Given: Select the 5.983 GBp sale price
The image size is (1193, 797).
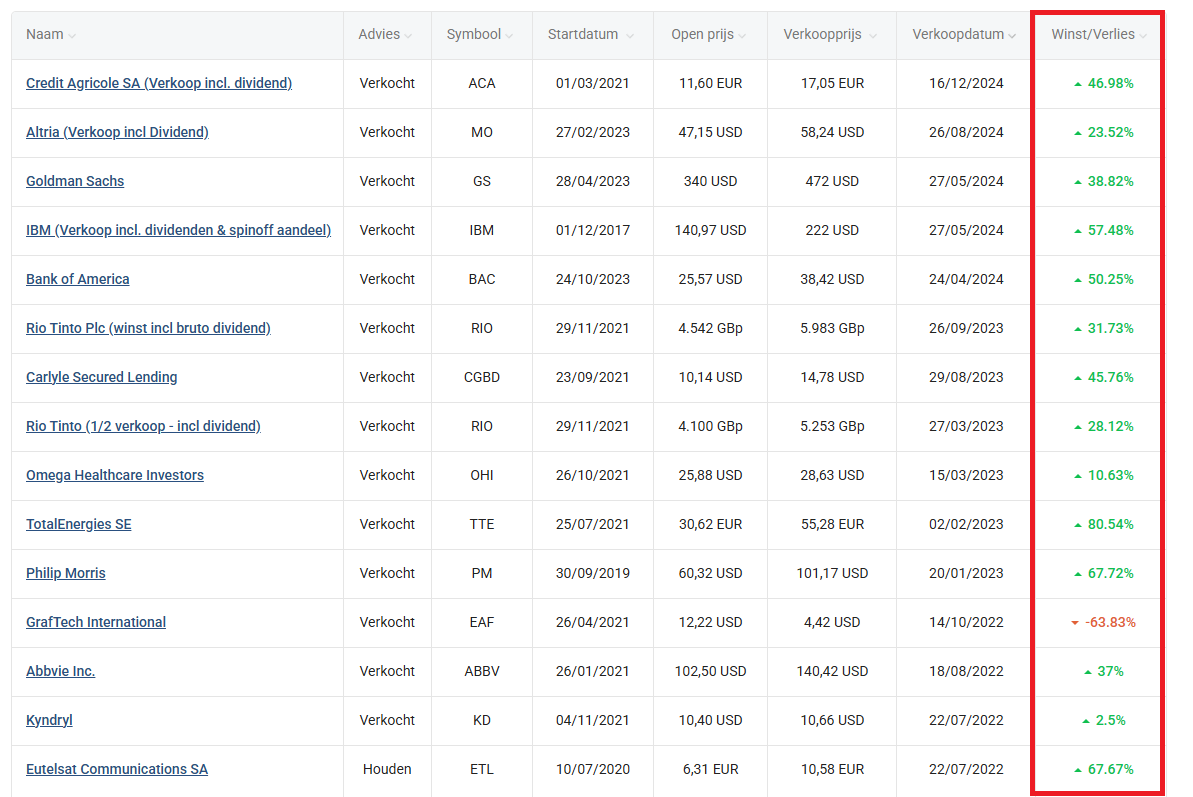Looking at the screenshot, I should click(x=832, y=328).
